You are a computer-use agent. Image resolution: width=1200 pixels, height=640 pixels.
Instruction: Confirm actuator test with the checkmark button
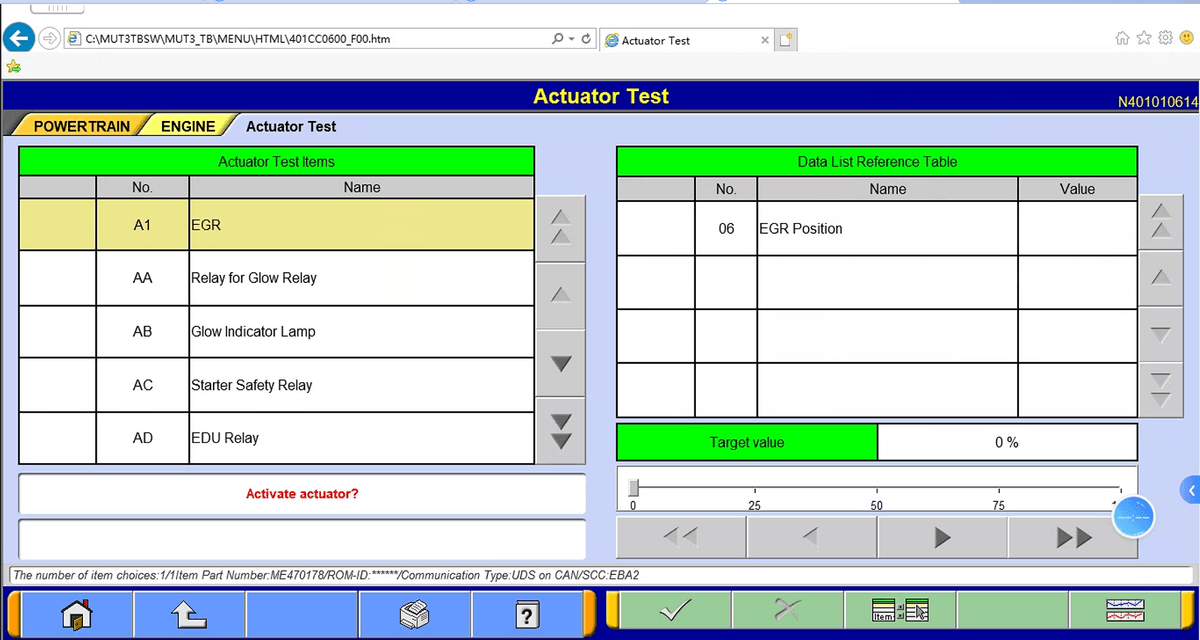coord(676,610)
